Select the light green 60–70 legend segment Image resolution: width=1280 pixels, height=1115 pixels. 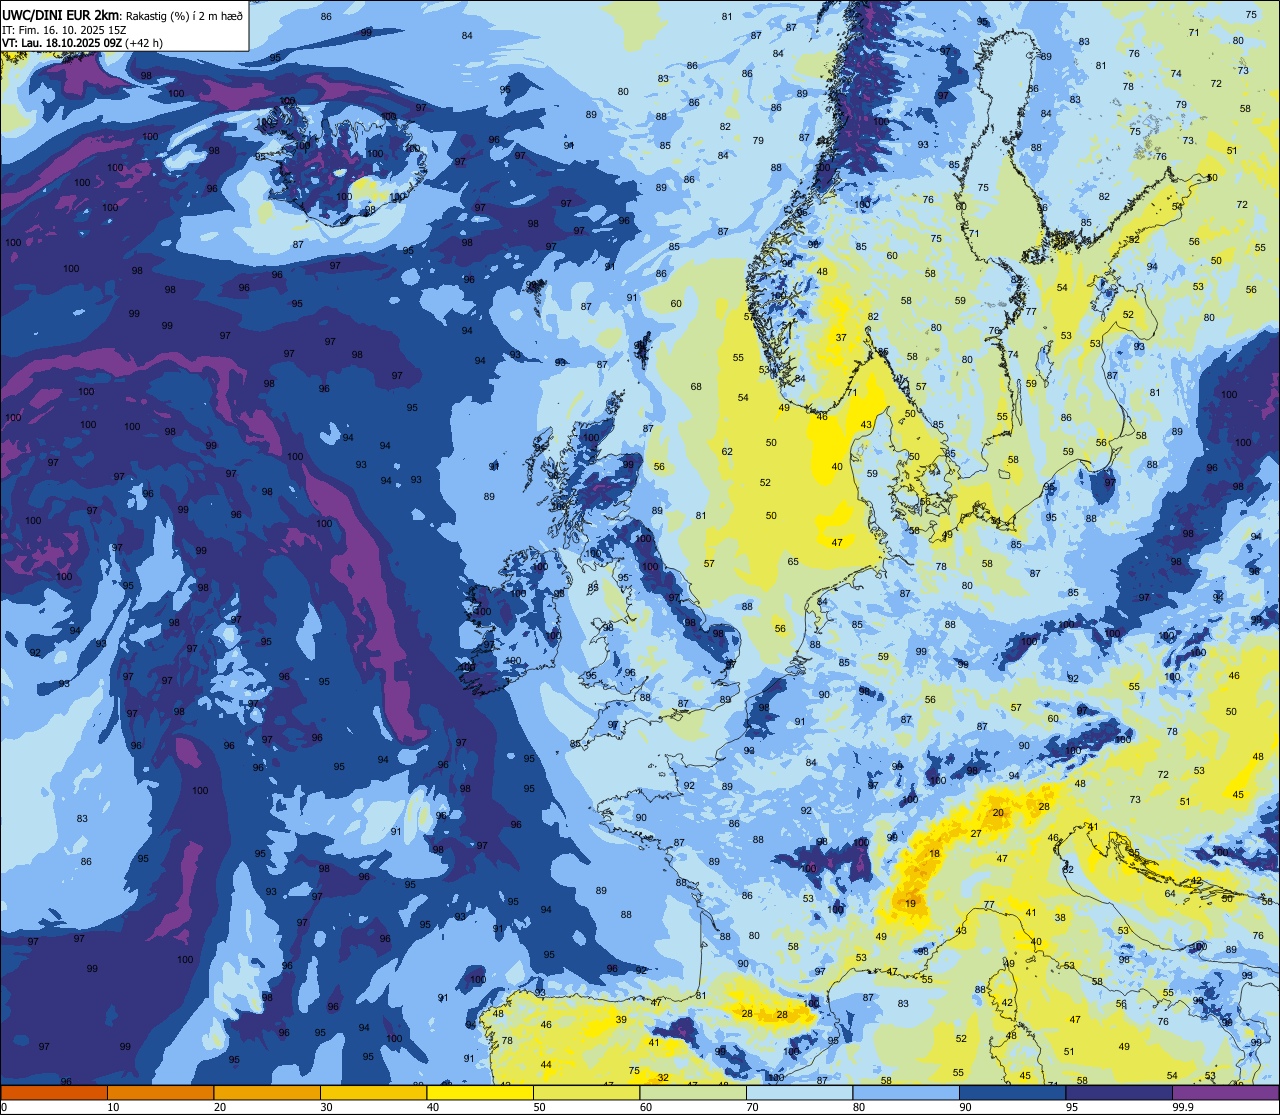[x=693, y=1092]
